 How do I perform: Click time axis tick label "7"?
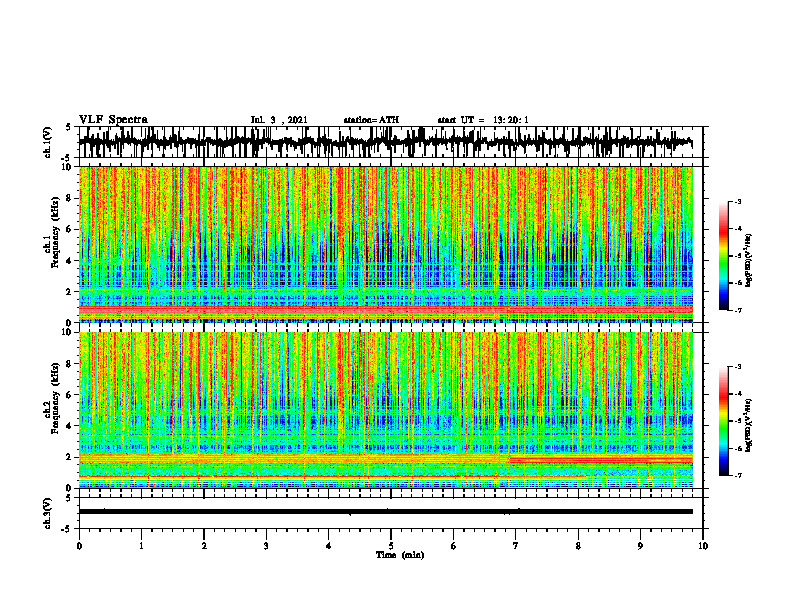coord(516,546)
